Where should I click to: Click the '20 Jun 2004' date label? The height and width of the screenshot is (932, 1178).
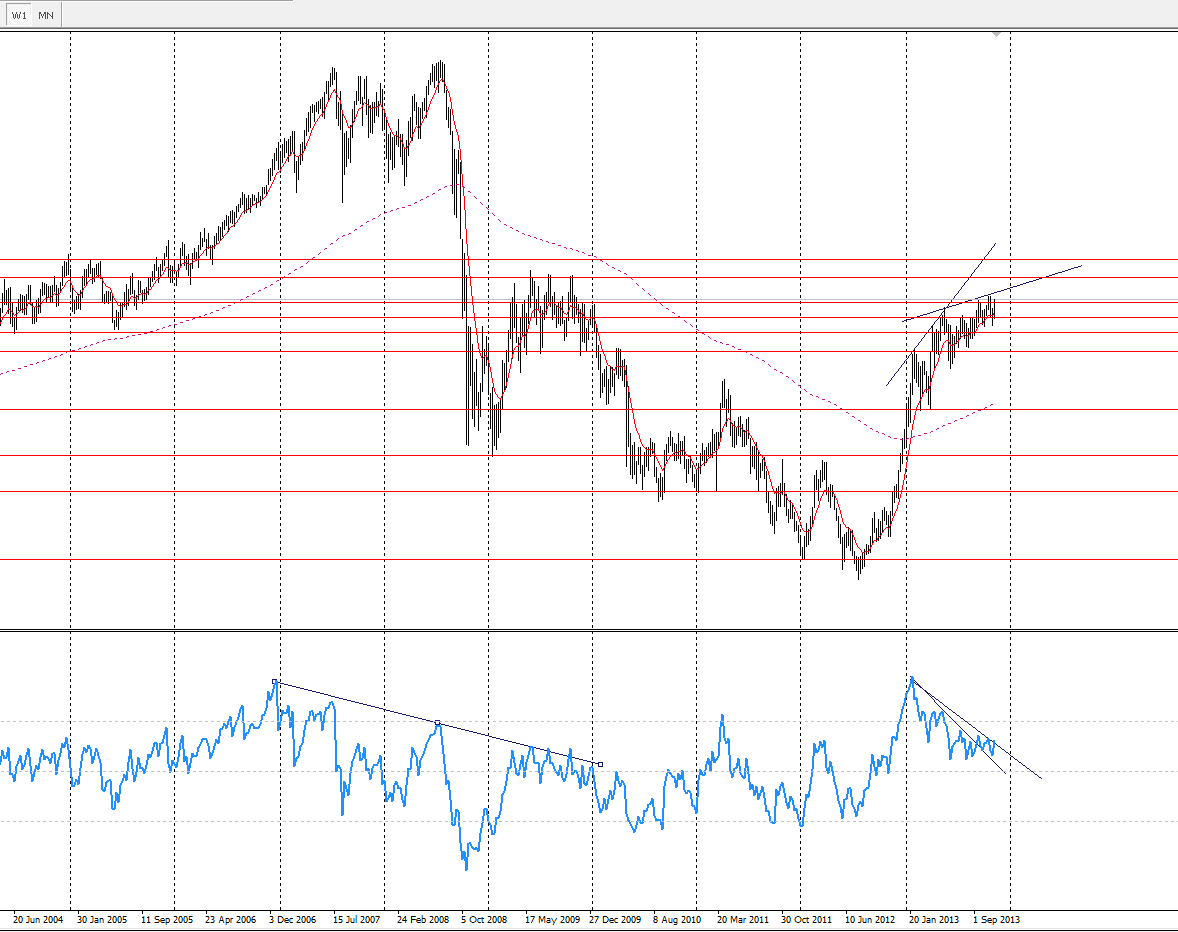tap(38, 919)
